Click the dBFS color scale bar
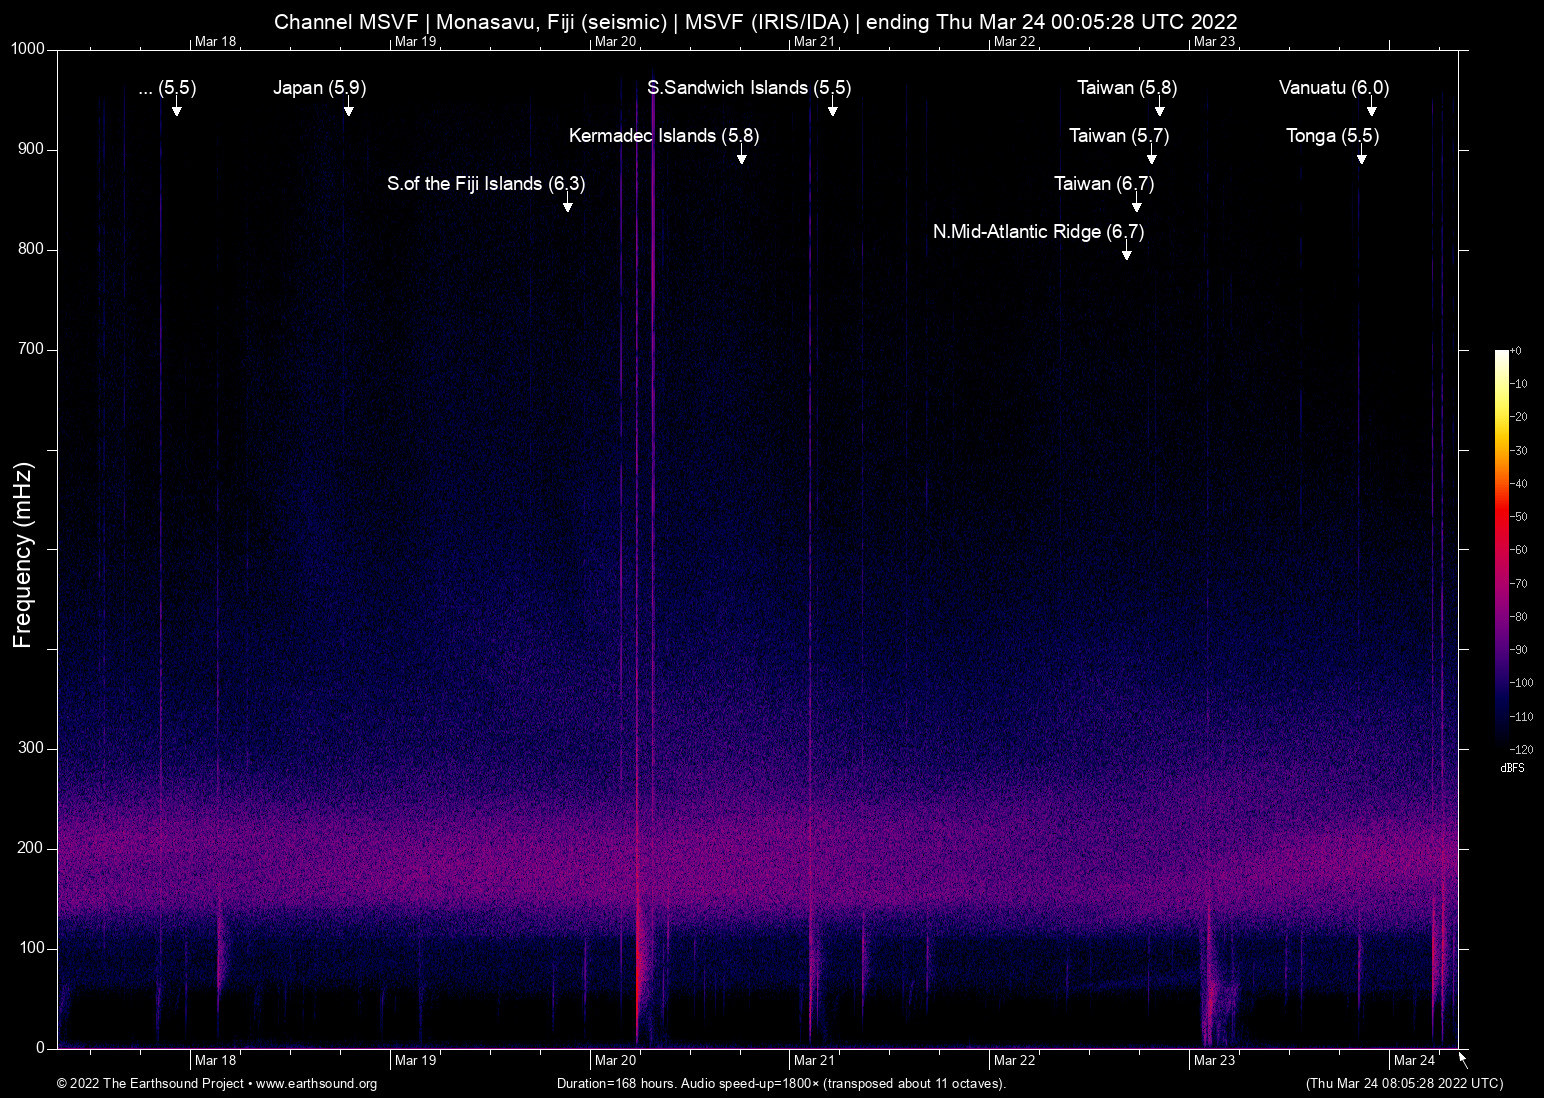 click(x=1502, y=550)
